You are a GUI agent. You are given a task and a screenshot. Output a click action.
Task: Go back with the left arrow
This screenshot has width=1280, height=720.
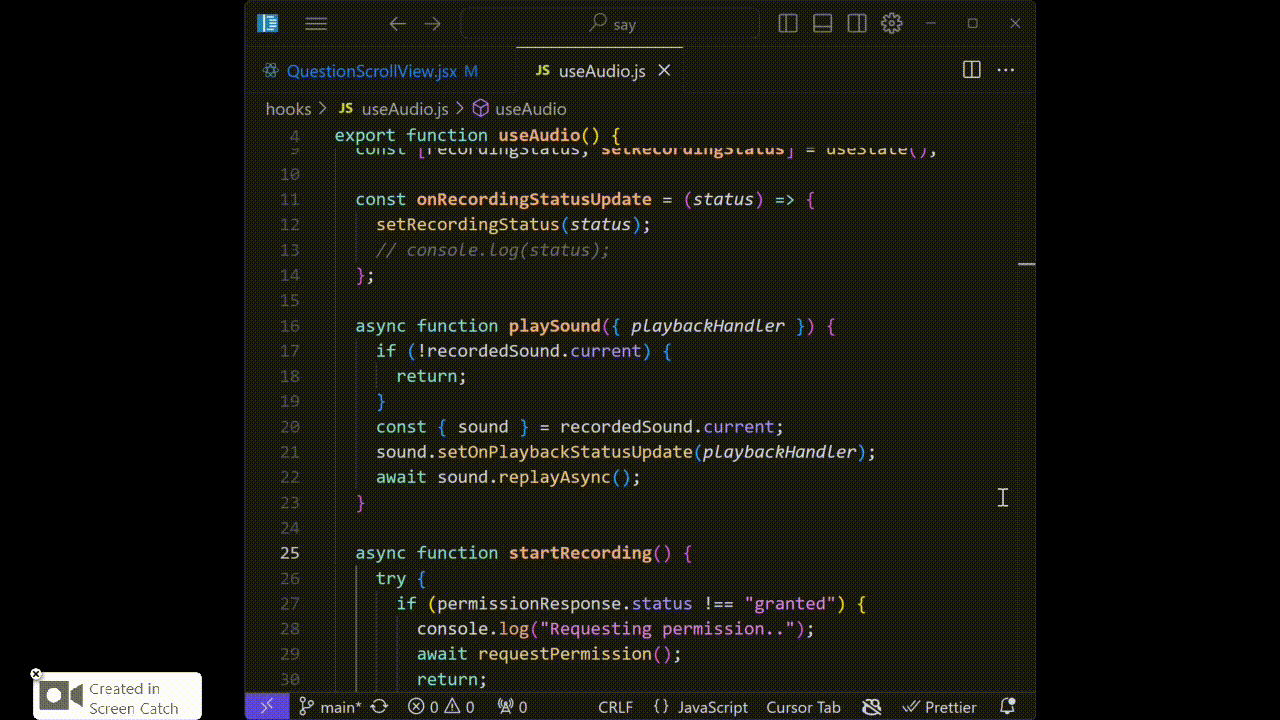(398, 24)
